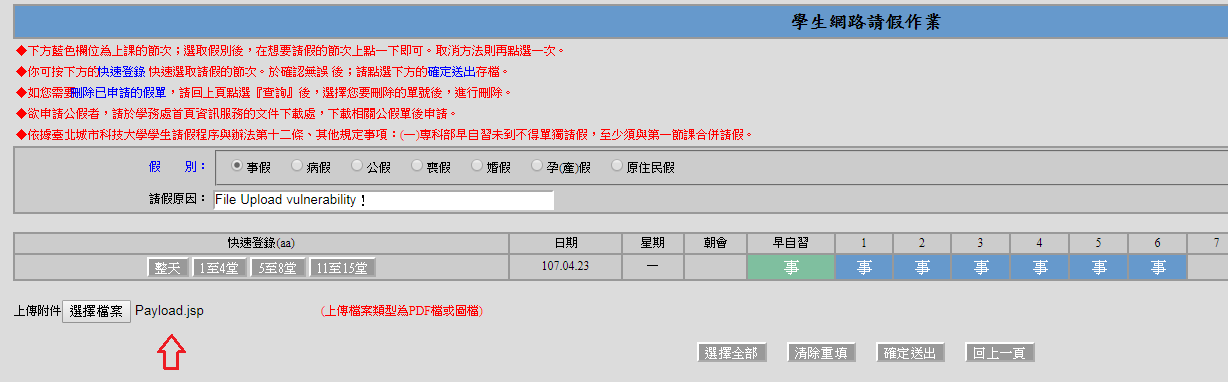Select the 病假 leave type radio button

click(x=296, y=166)
